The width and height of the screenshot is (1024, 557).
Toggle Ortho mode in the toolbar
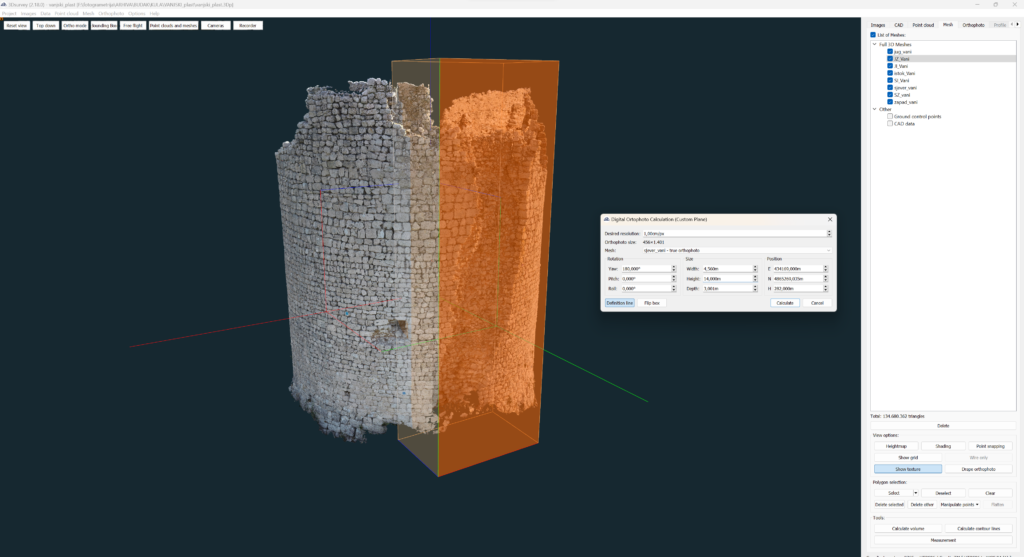click(75, 26)
